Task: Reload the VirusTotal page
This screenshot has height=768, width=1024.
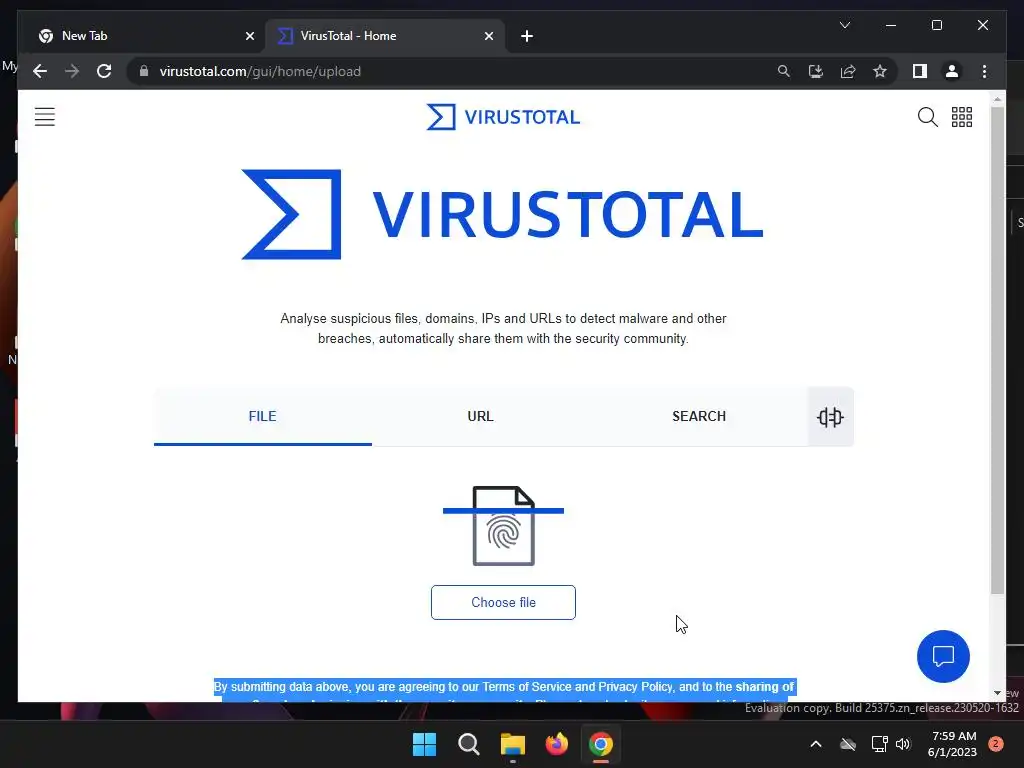Action: (104, 71)
